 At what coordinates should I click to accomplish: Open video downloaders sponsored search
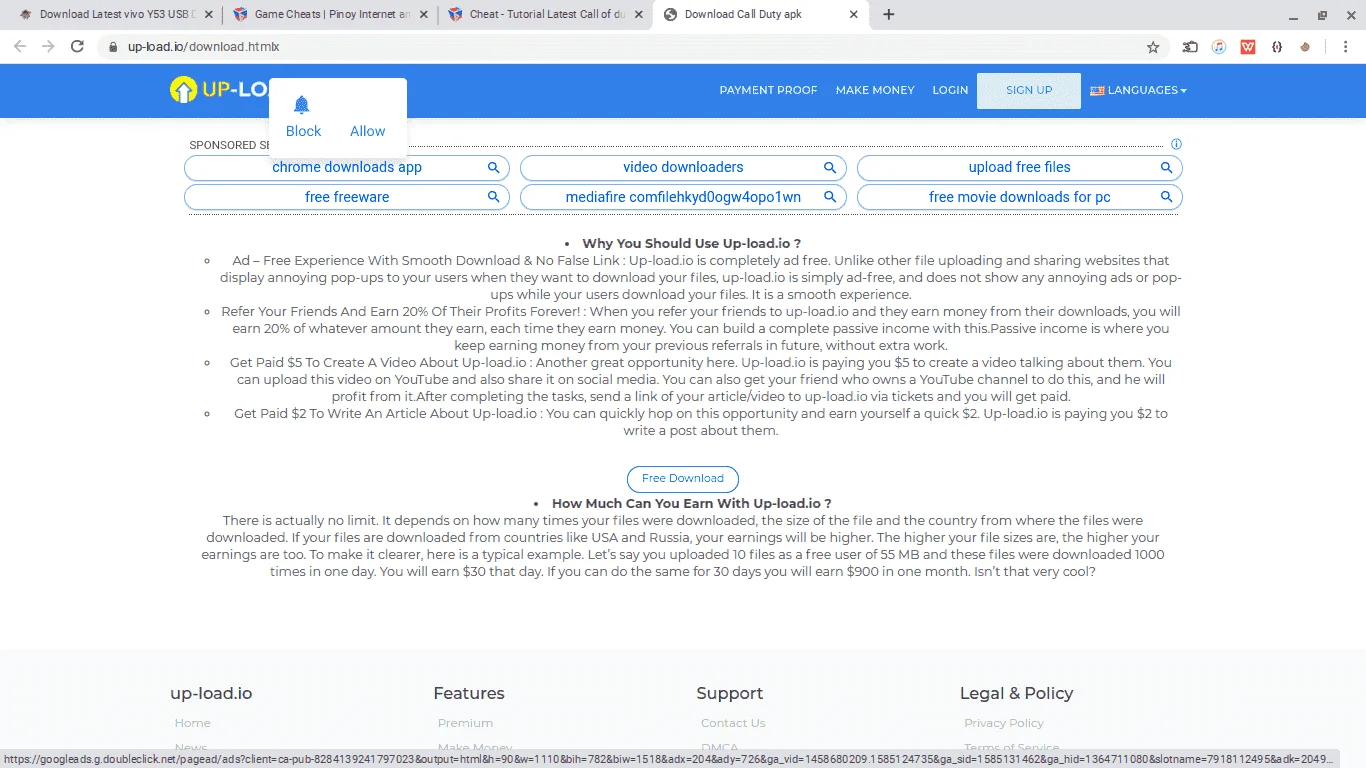(x=683, y=168)
